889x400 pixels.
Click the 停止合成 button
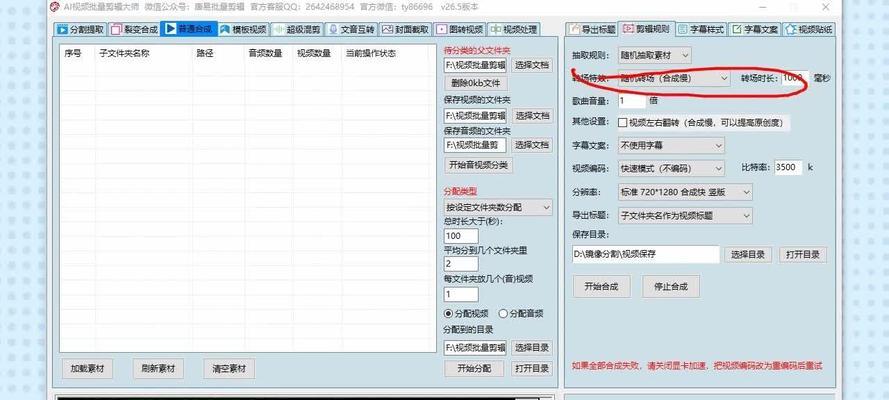click(x=671, y=286)
